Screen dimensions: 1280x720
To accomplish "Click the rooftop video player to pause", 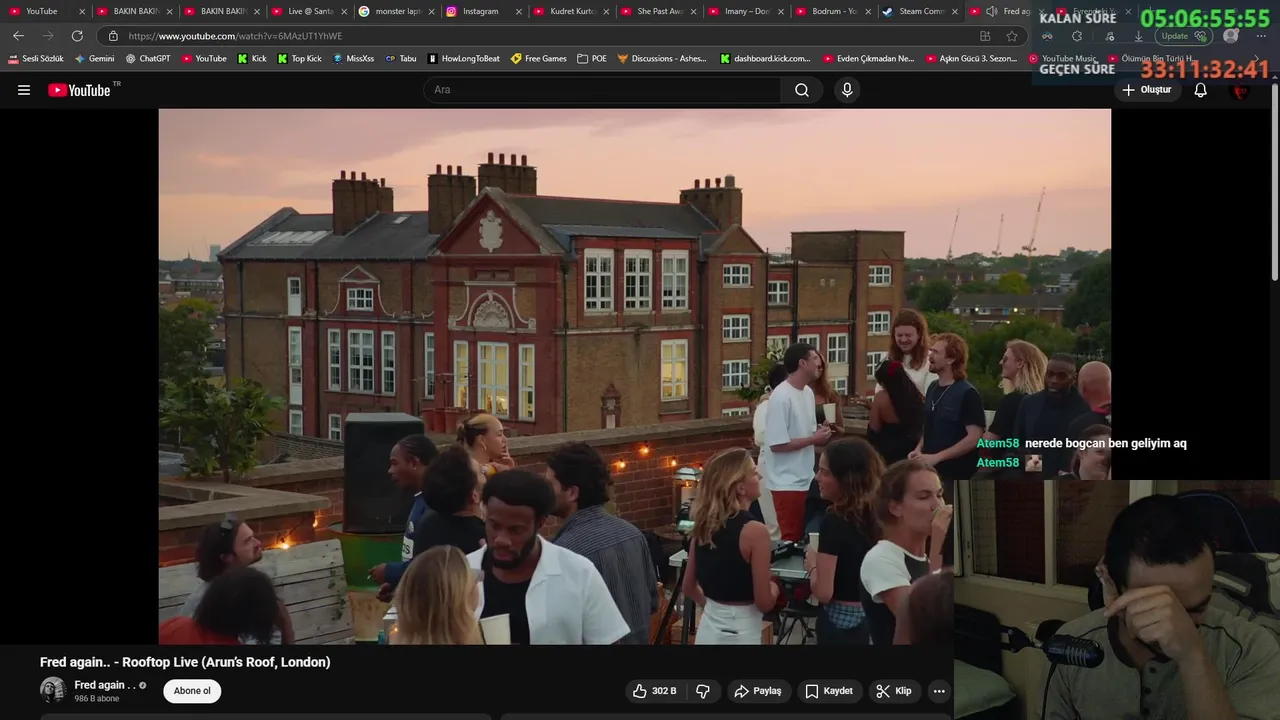I will [x=634, y=376].
